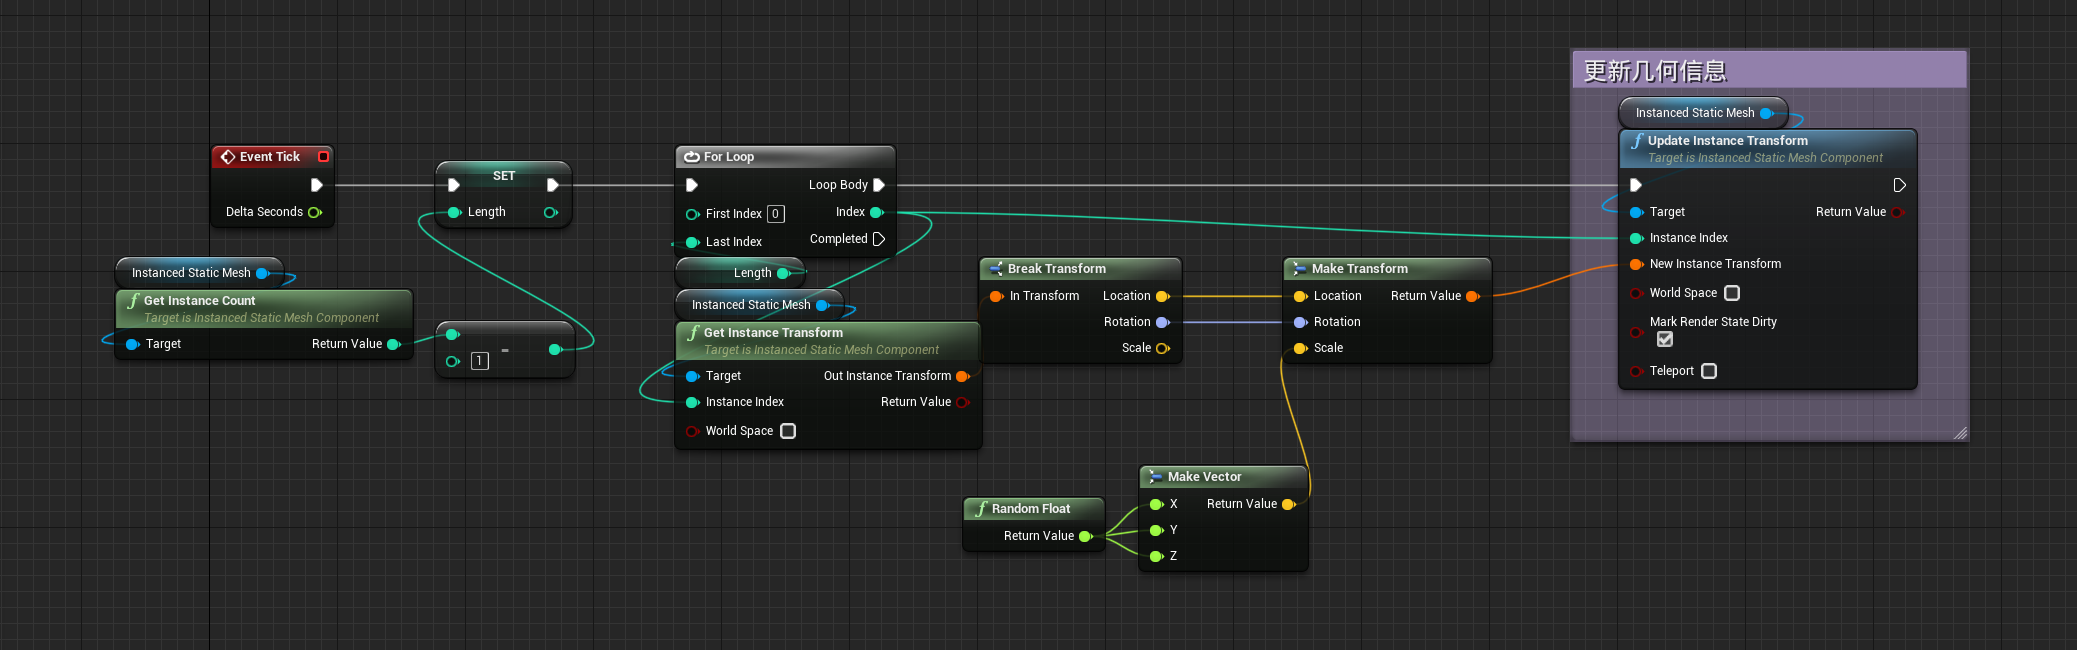
Task: Select the Length variable getter node
Action: pyautogui.click(x=740, y=273)
